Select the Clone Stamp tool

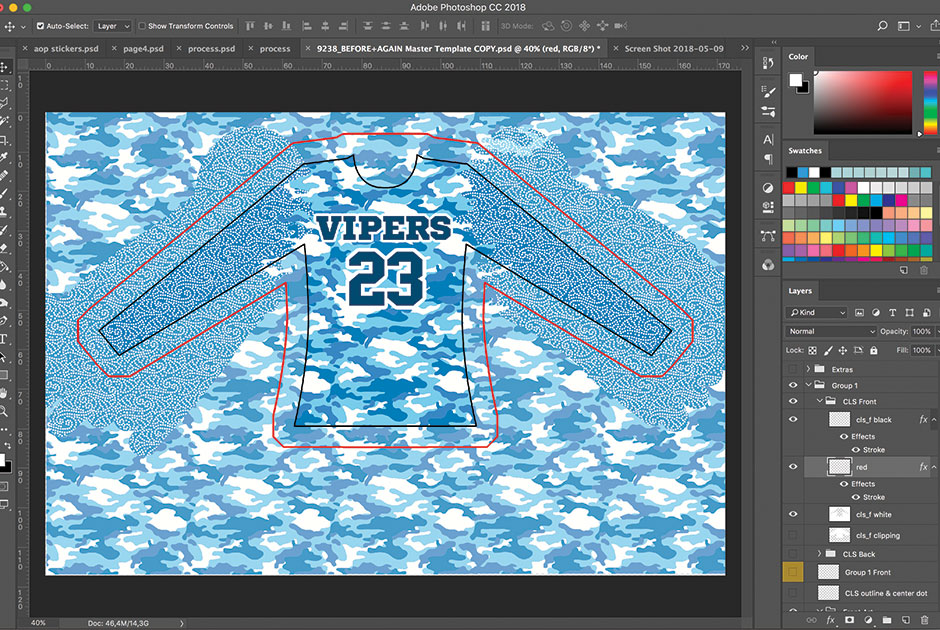click(x=4, y=212)
